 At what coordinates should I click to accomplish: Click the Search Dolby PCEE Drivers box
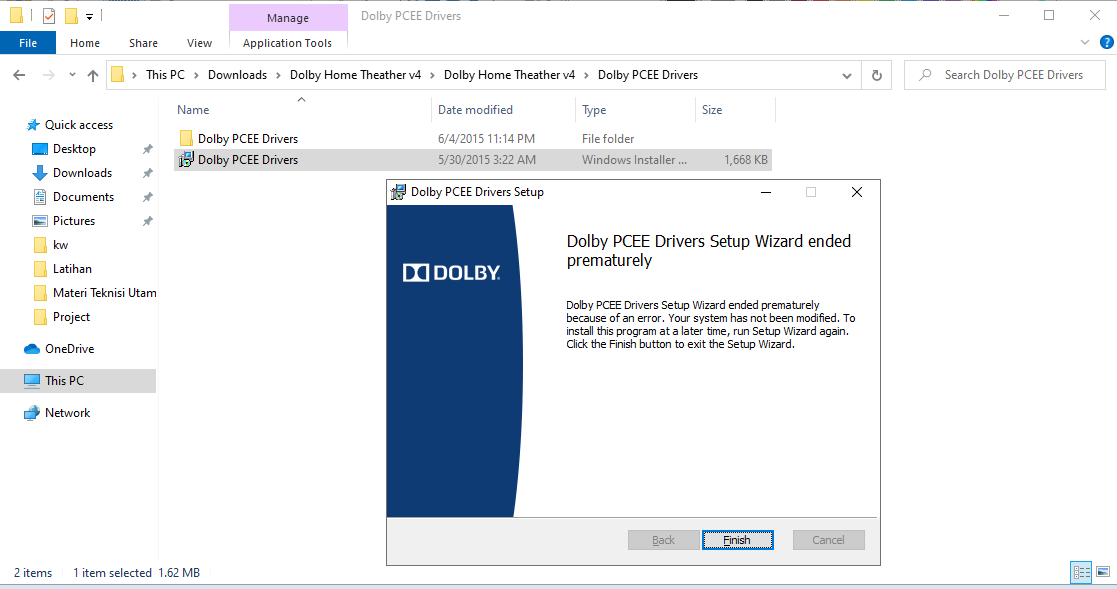[1004, 75]
